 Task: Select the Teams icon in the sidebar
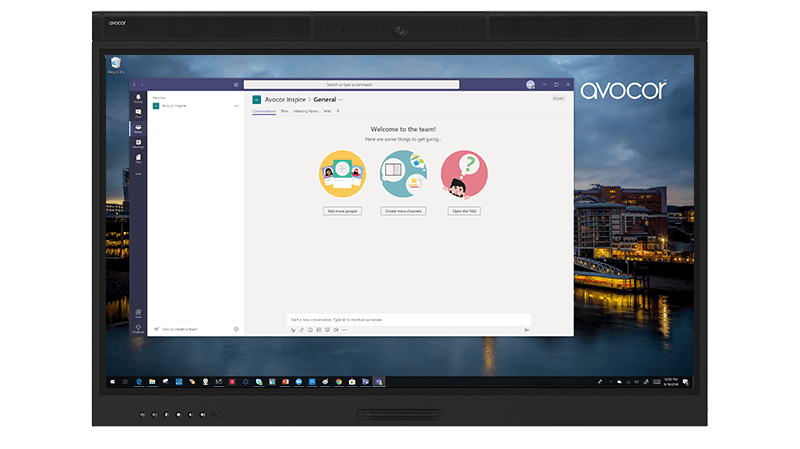pyautogui.click(x=138, y=129)
